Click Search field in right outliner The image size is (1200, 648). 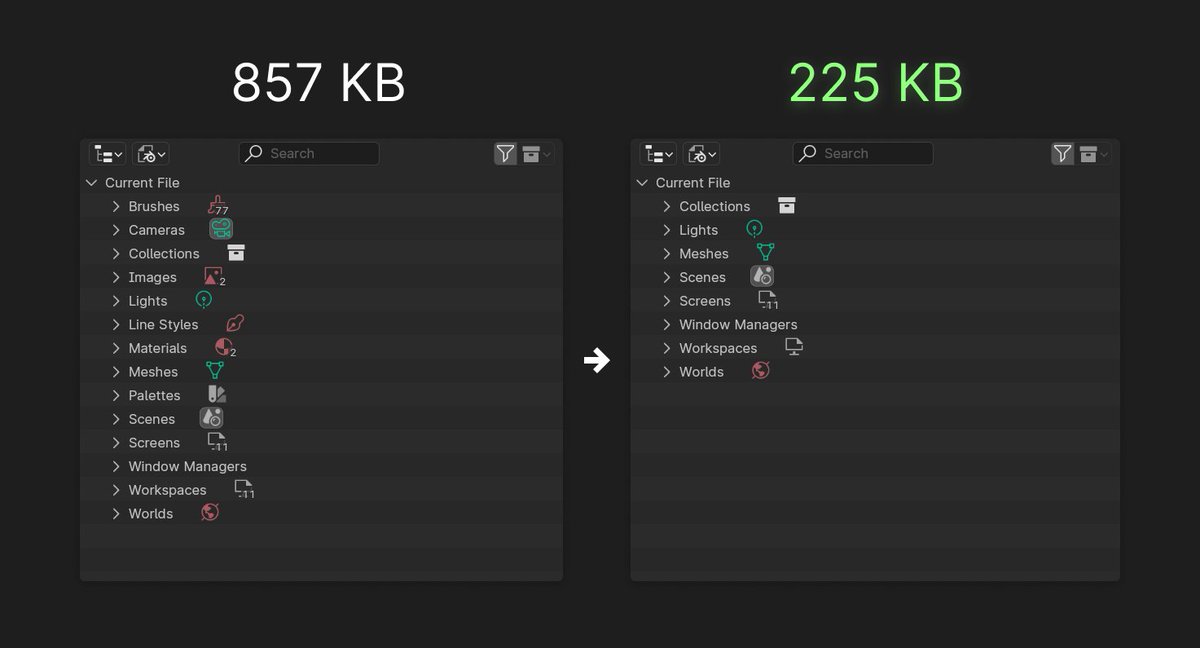point(863,153)
